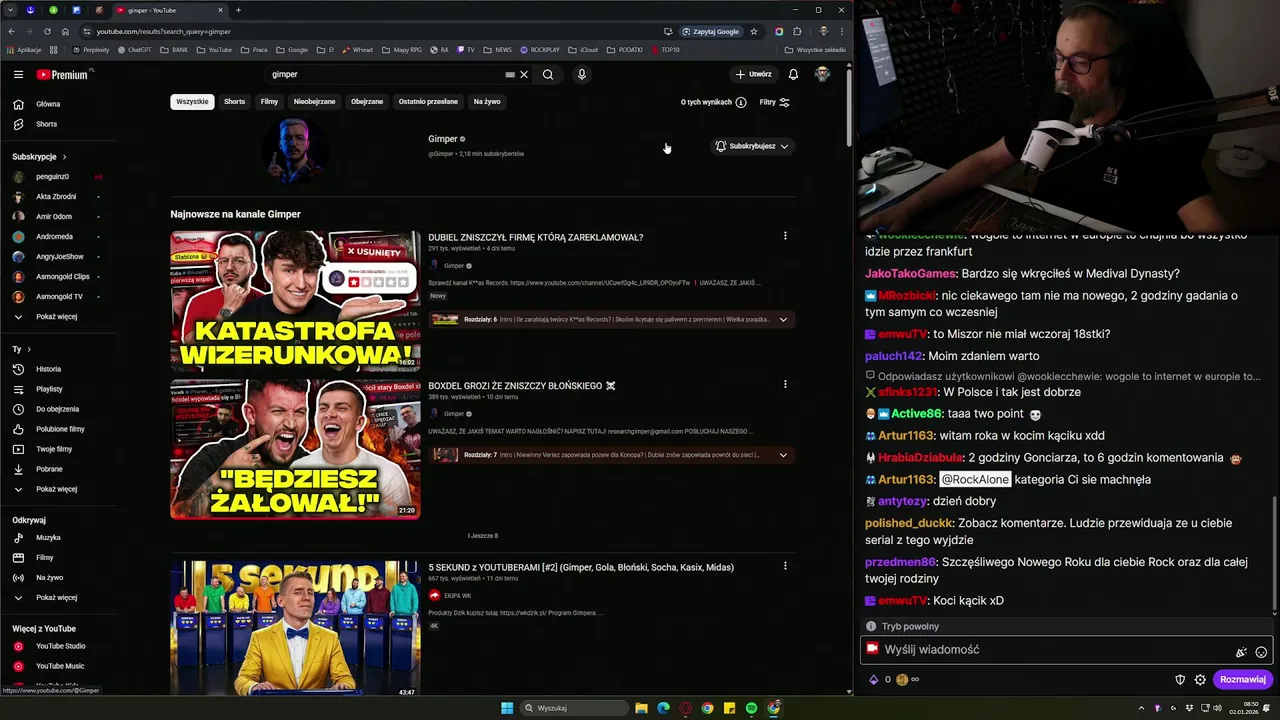Viewport: 1280px width, 720px height.
Task: Open YouTube account avatar menu
Action: click(x=822, y=74)
